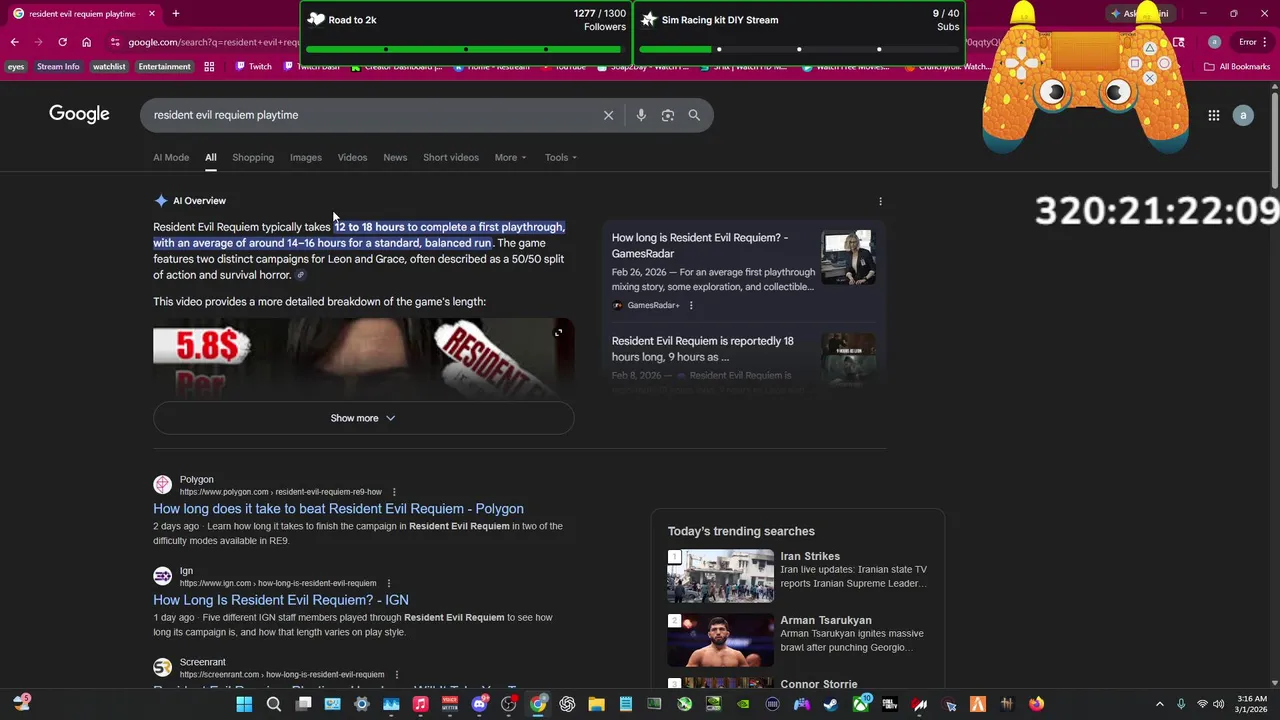Open the Entertainment bookmark folder
Screen dimensions: 1280x720
164,67
